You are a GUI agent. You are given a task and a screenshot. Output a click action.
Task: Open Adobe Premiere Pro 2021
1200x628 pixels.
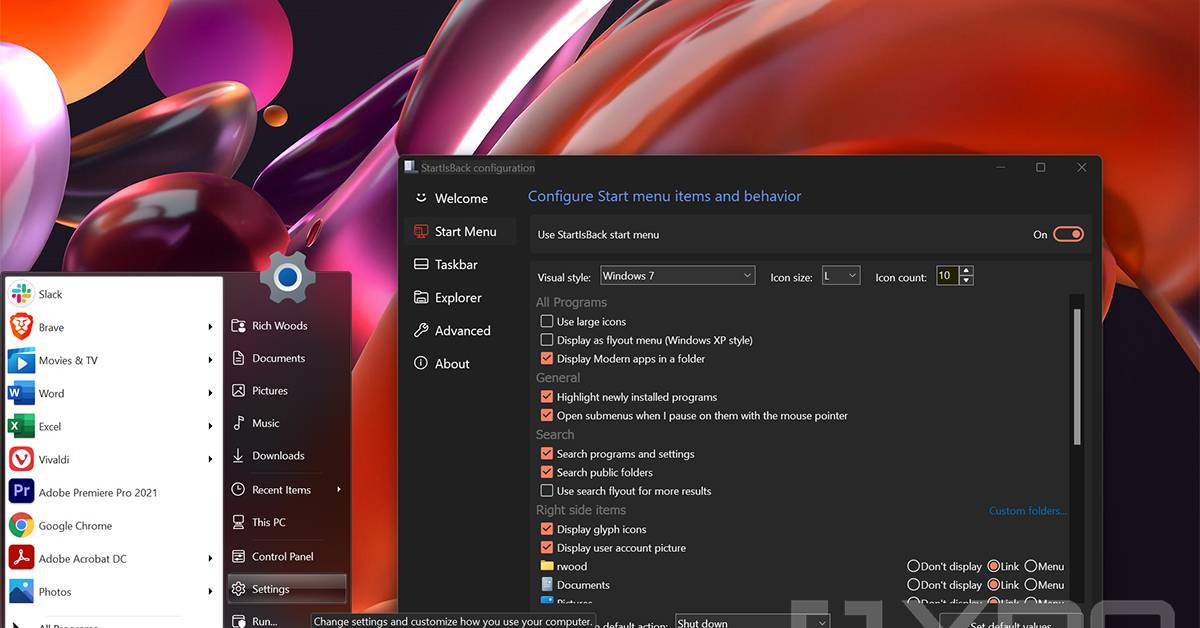point(97,492)
